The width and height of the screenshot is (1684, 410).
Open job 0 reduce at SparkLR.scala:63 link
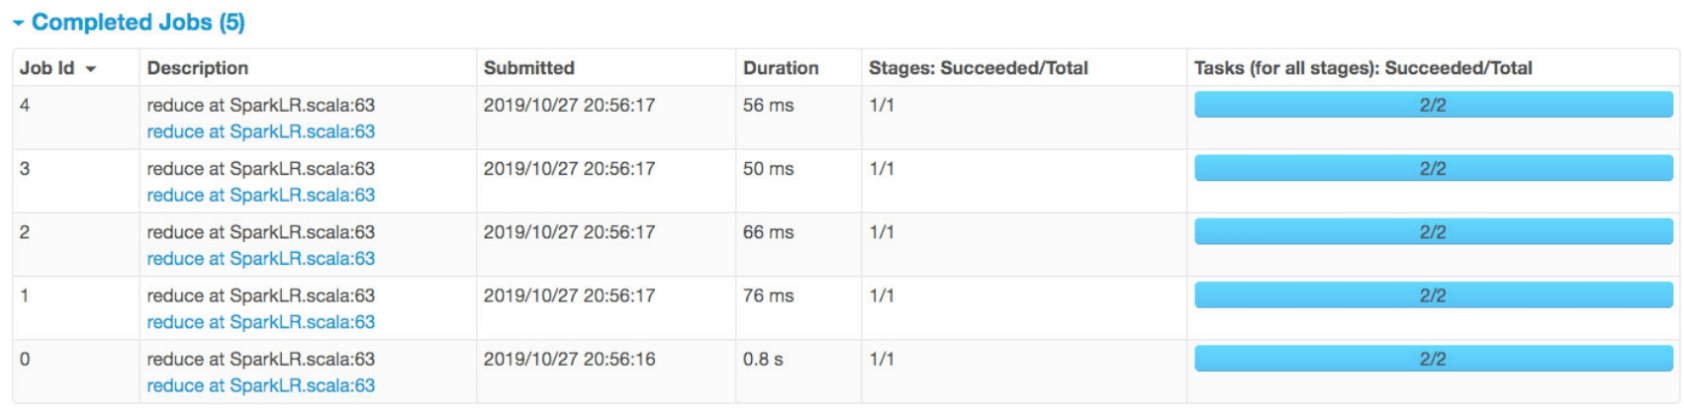coord(261,386)
